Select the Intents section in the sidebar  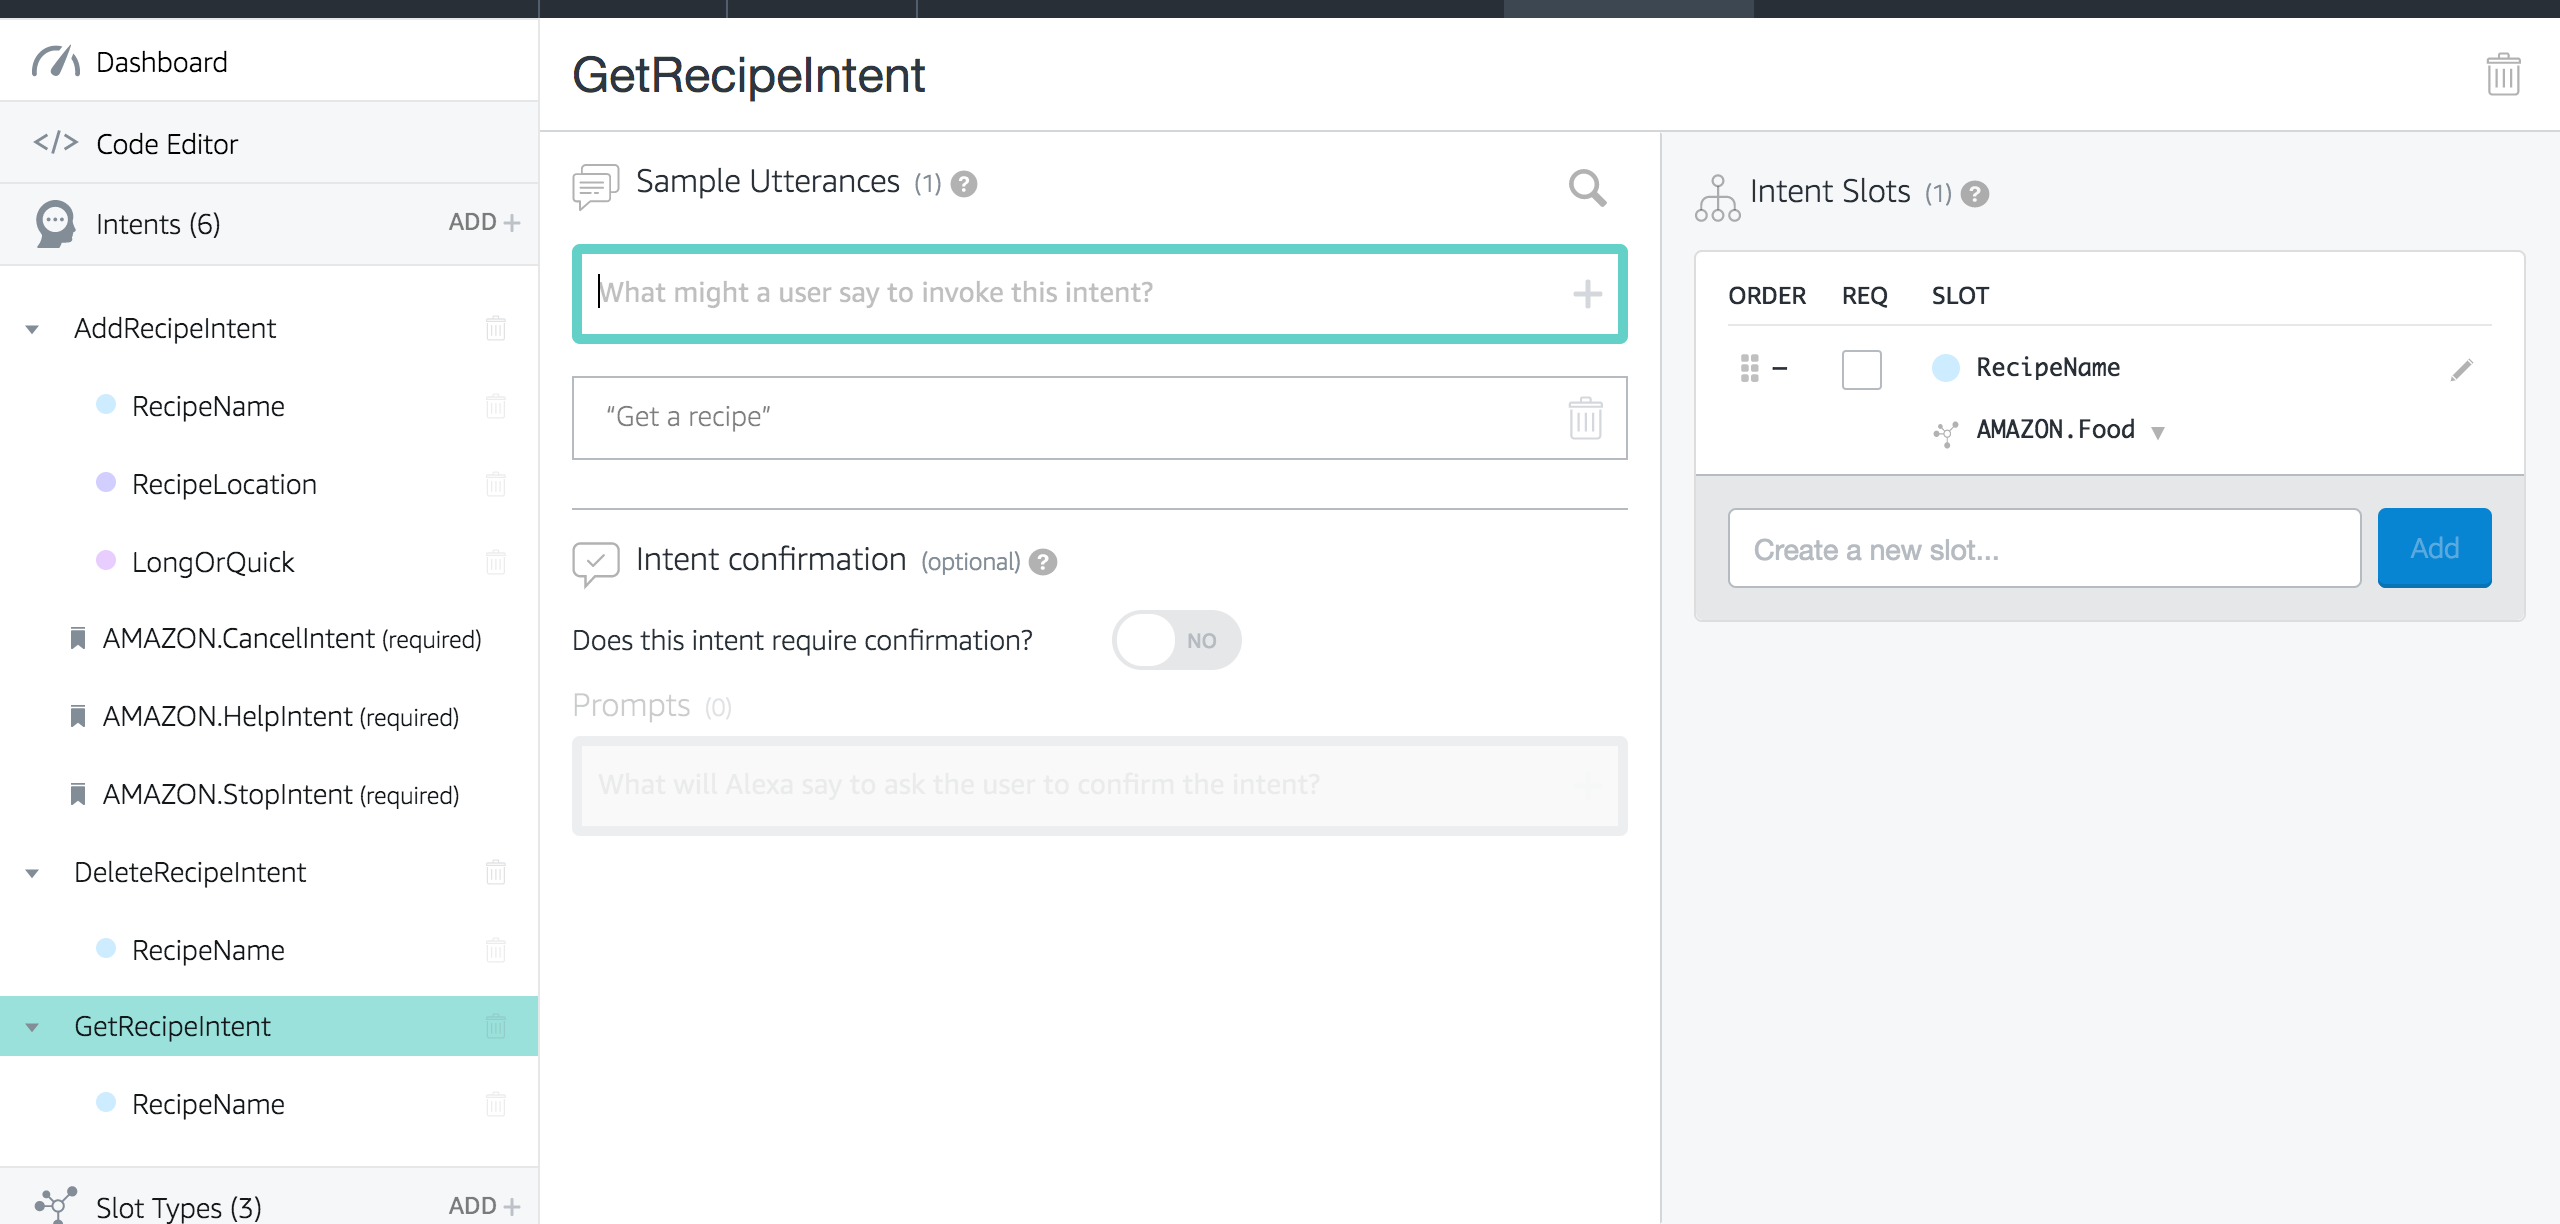pos(157,223)
